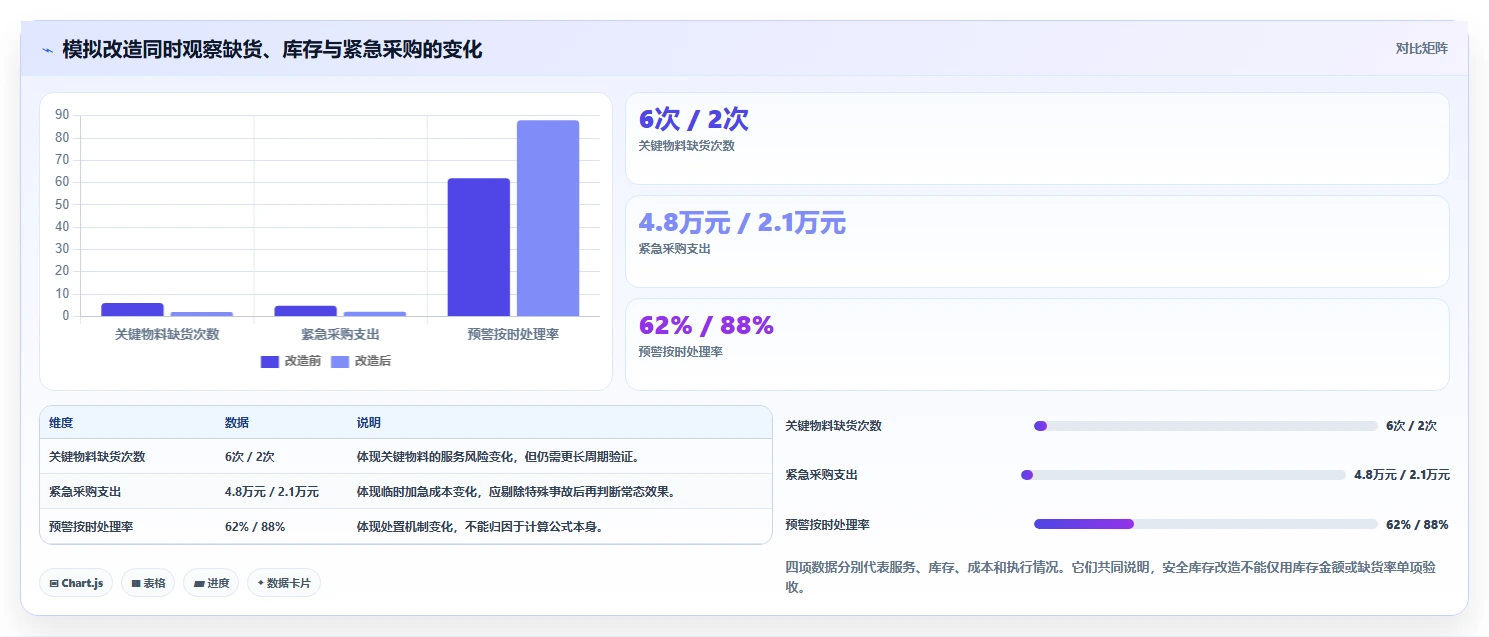Click the 紧急采购支出 caption under the 4.8万元 card
The image size is (1489, 637).
(x=674, y=249)
